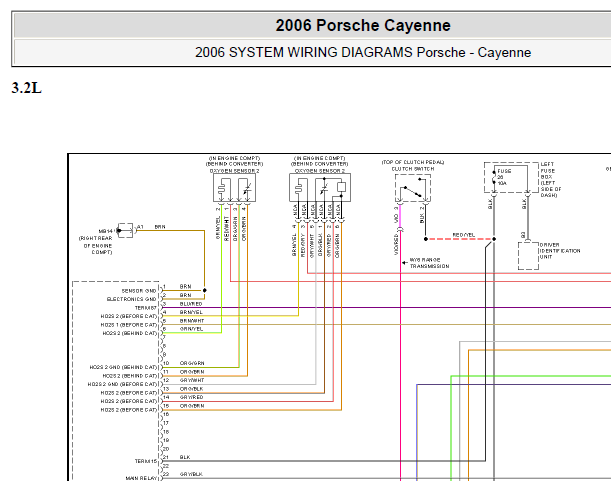This screenshot has height=481, width=611.
Task: Click the 'BRN' wire label at pin 2
Action: 185,295
